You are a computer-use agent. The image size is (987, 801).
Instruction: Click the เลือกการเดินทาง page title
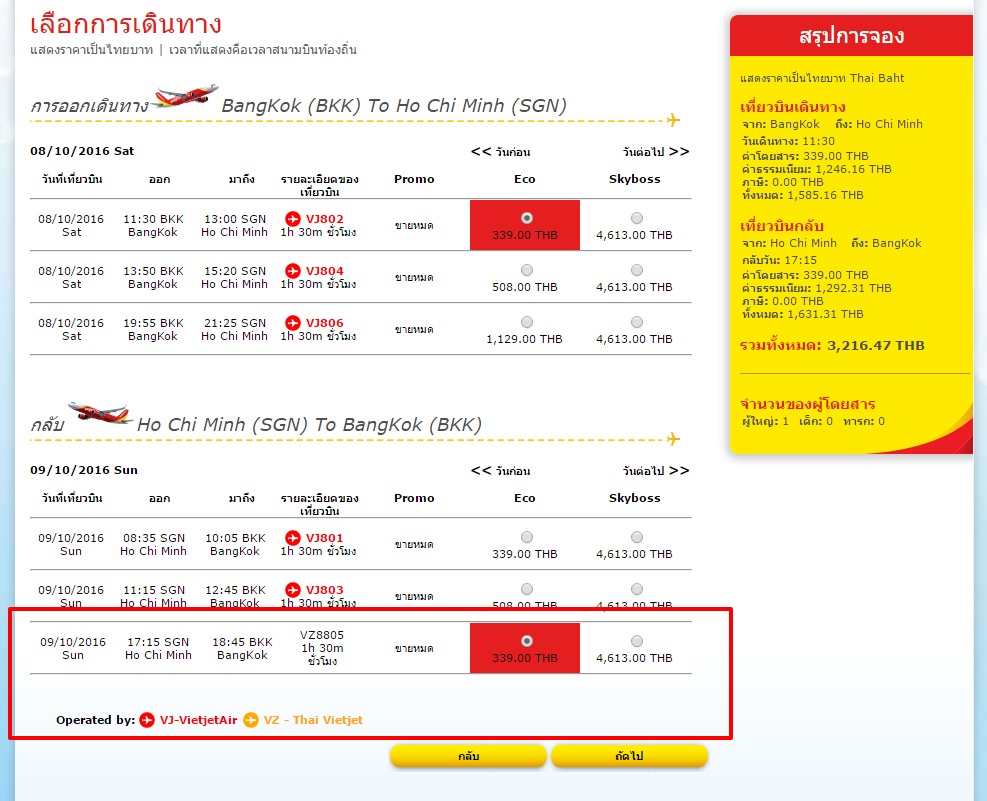[x=126, y=24]
